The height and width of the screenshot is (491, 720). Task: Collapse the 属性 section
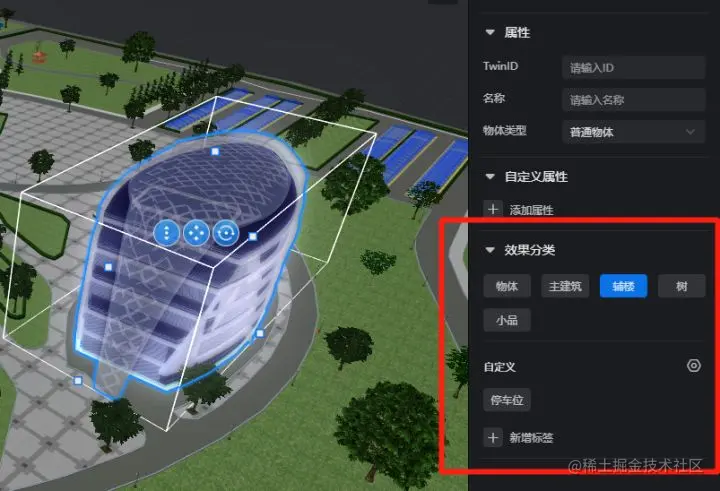[490, 32]
